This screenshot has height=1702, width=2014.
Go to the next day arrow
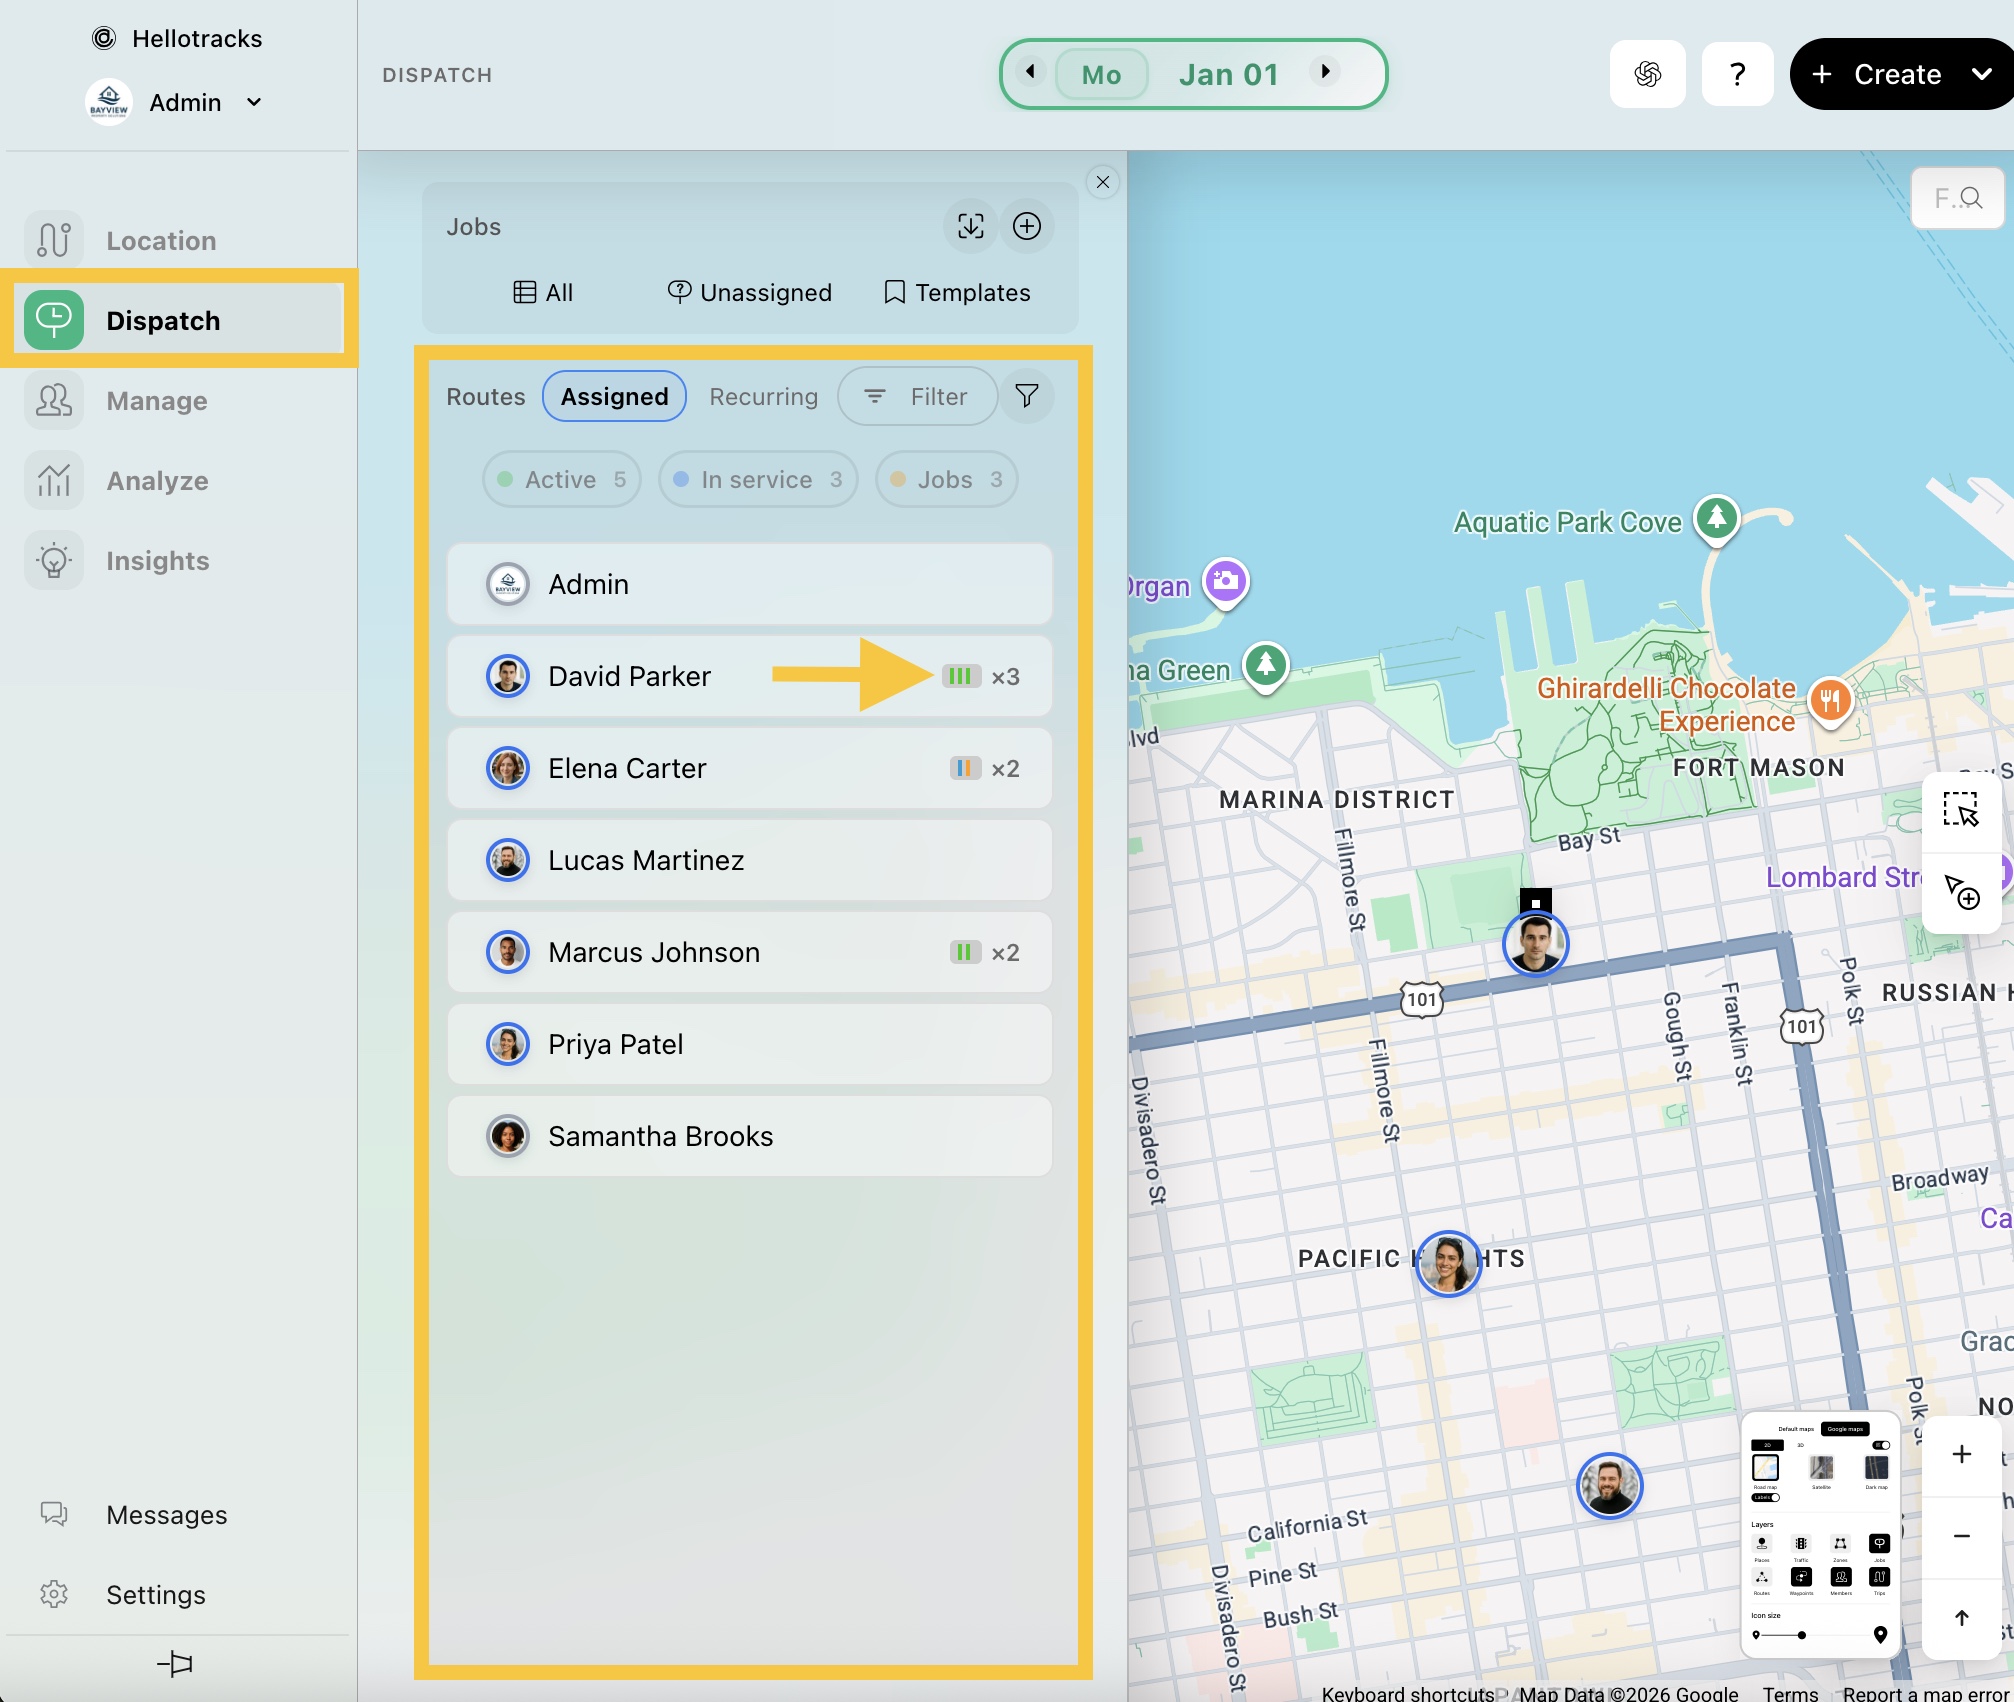[1325, 72]
